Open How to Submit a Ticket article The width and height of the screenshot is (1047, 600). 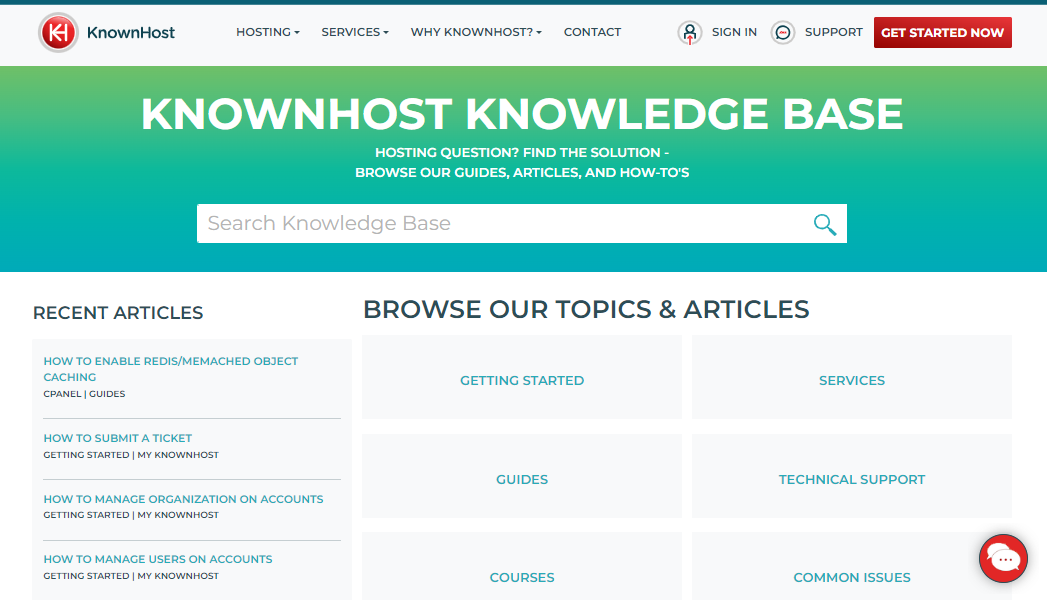point(118,438)
